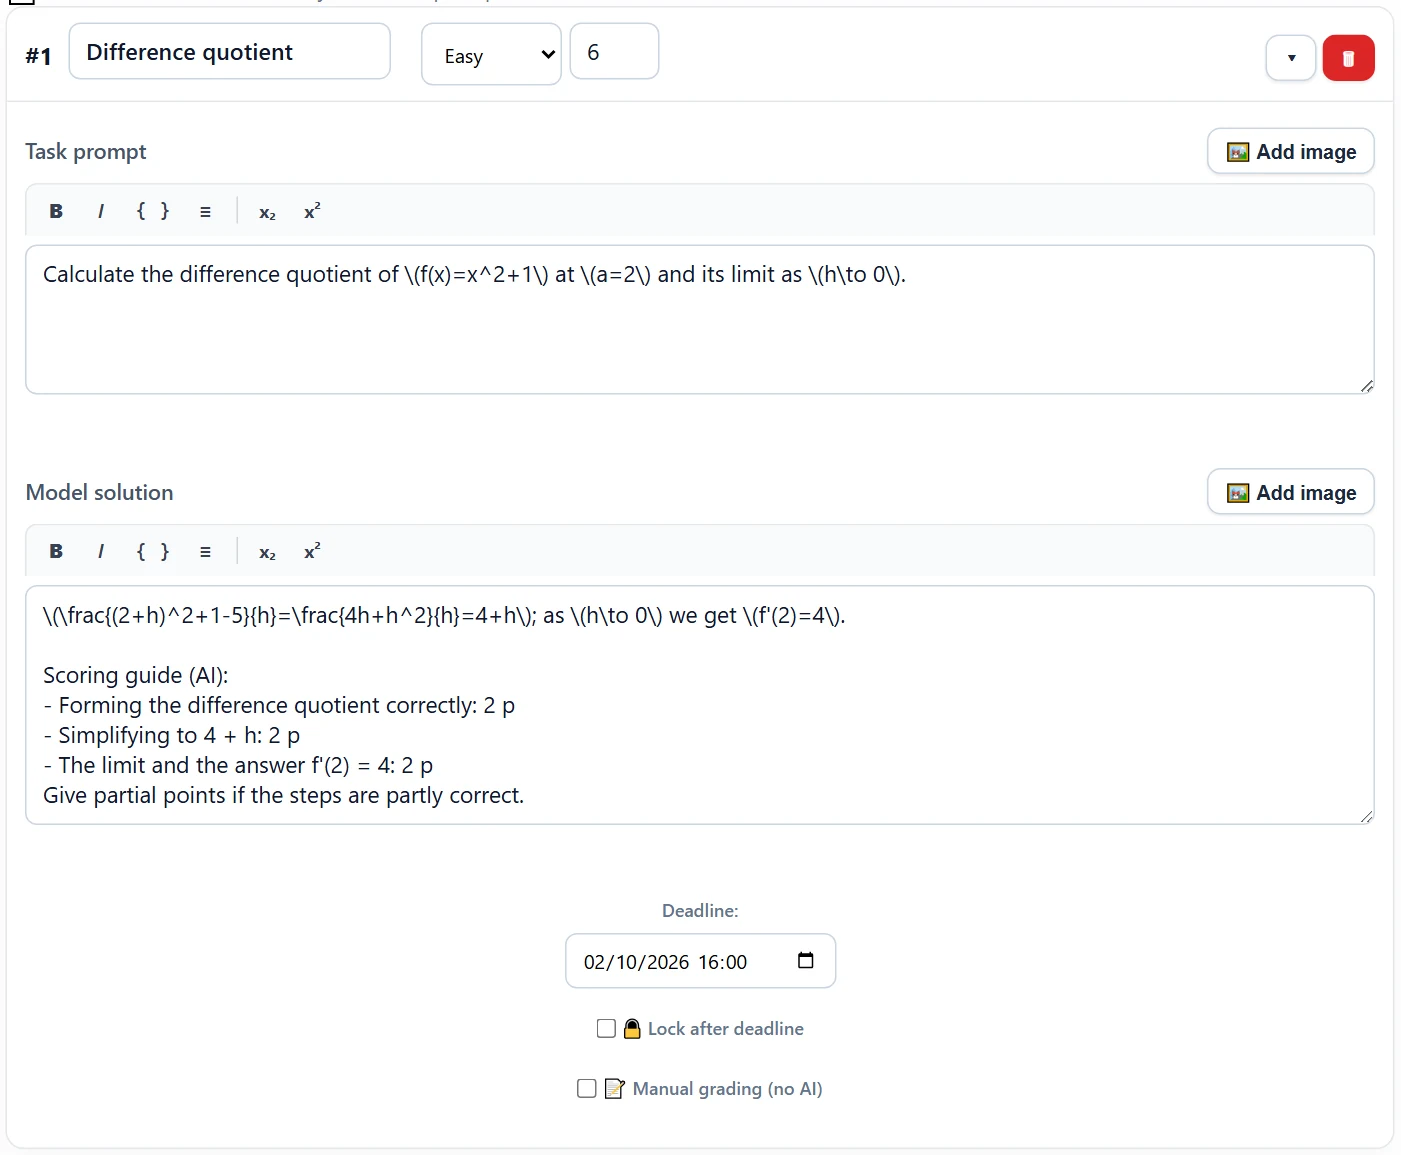1401x1155 pixels.
Task: Click the deadline date field 02/10/2026 16:00
Action: [700, 961]
